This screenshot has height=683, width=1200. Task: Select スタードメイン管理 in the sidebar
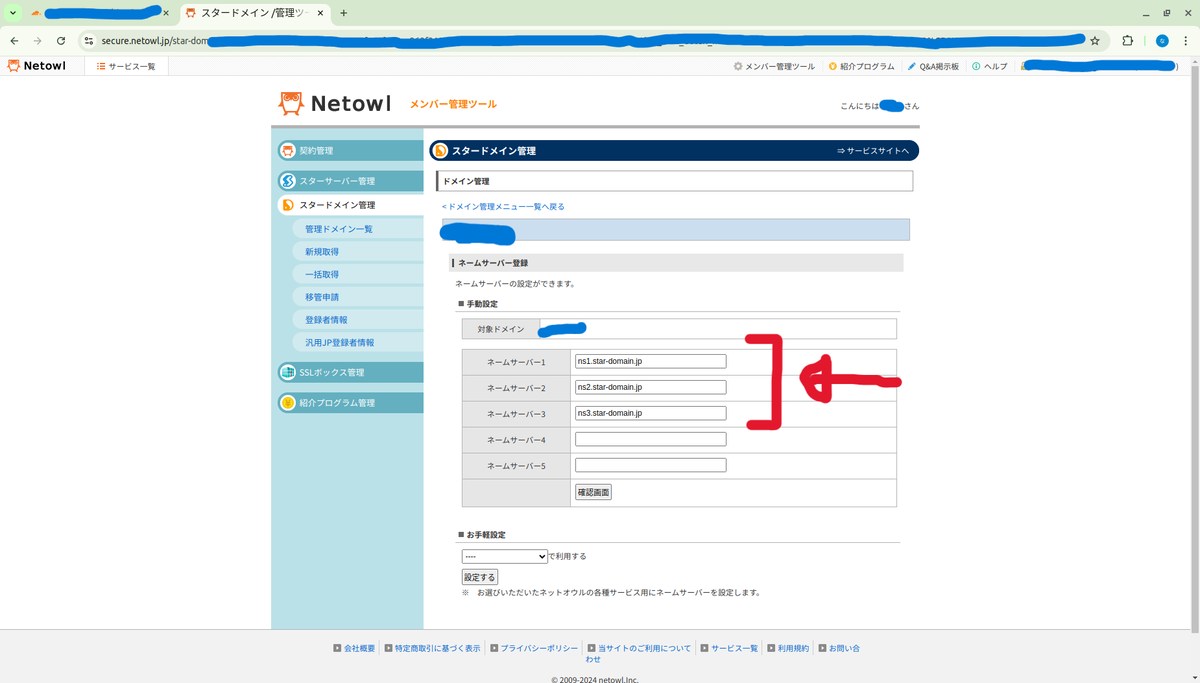(350, 205)
